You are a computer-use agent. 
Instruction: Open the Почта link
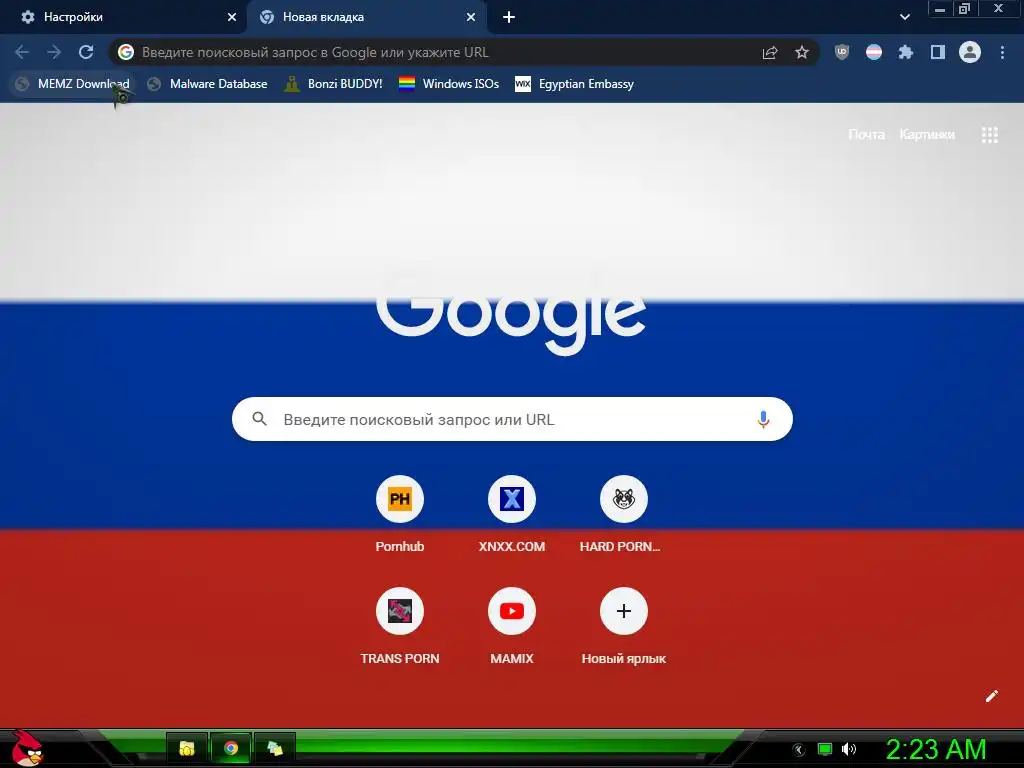[x=866, y=135]
